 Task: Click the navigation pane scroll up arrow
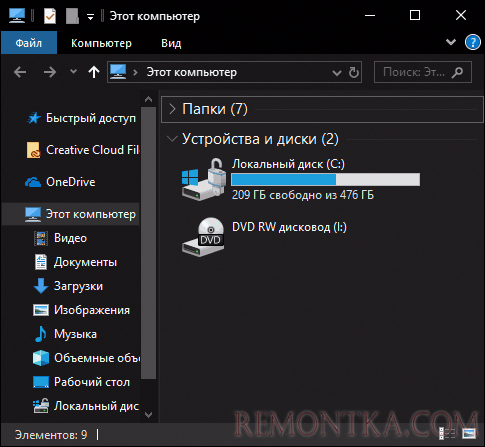(x=149, y=99)
